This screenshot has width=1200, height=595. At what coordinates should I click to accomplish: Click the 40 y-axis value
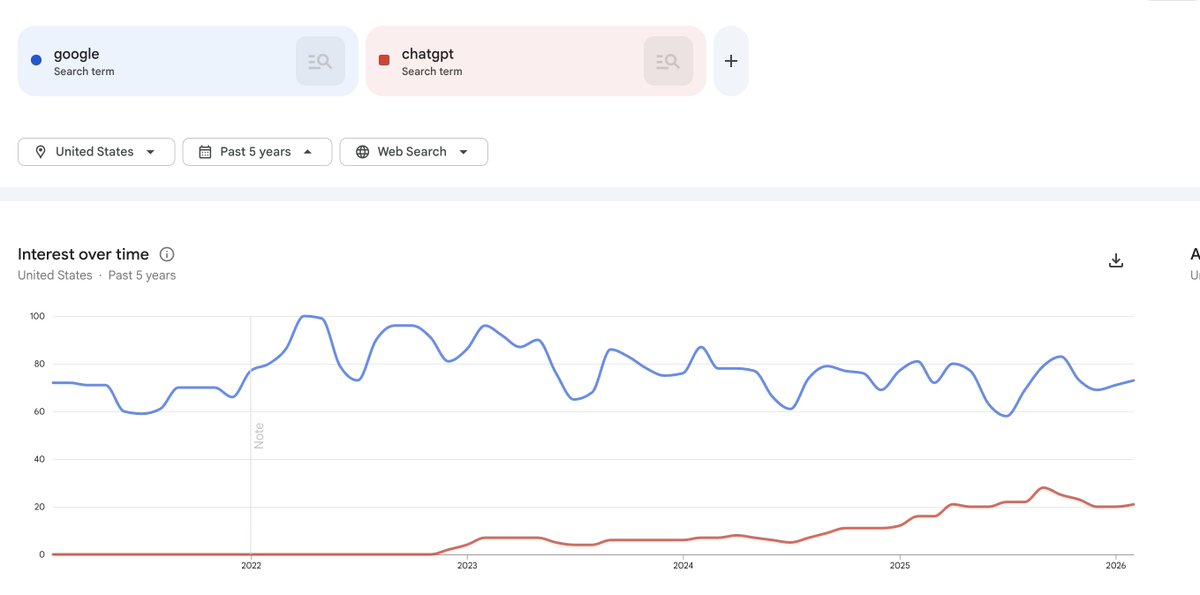(40, 459)
